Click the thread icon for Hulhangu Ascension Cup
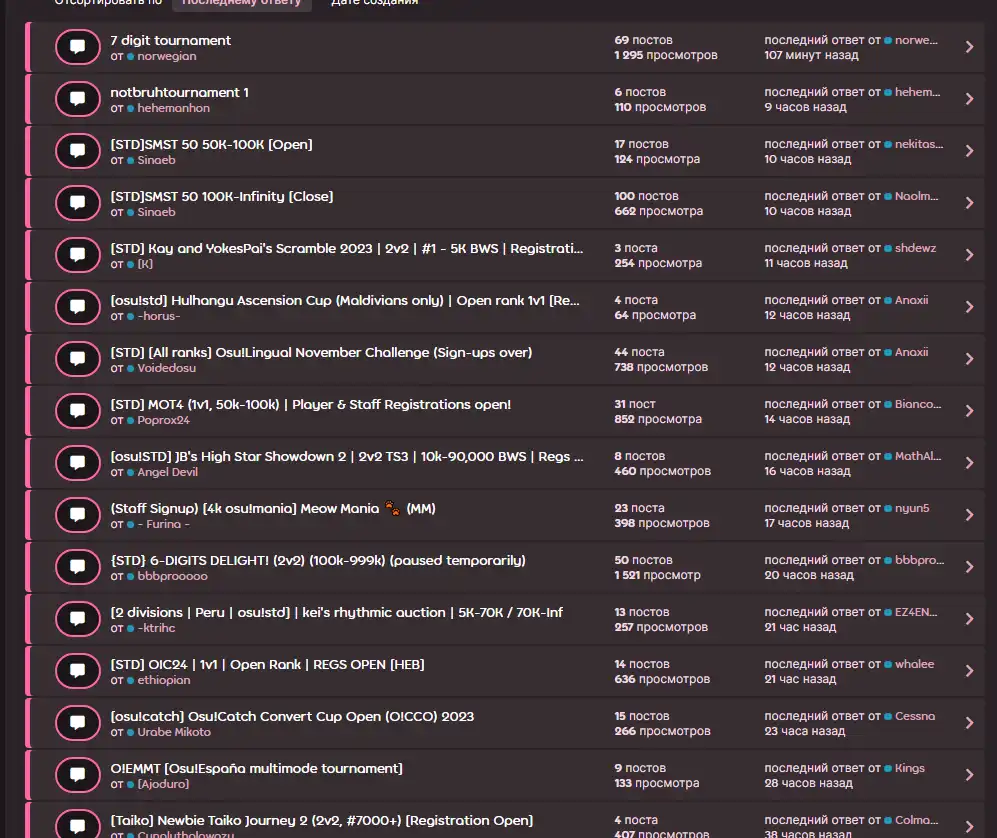Screen dimensions: 997x838 point(78,307)
